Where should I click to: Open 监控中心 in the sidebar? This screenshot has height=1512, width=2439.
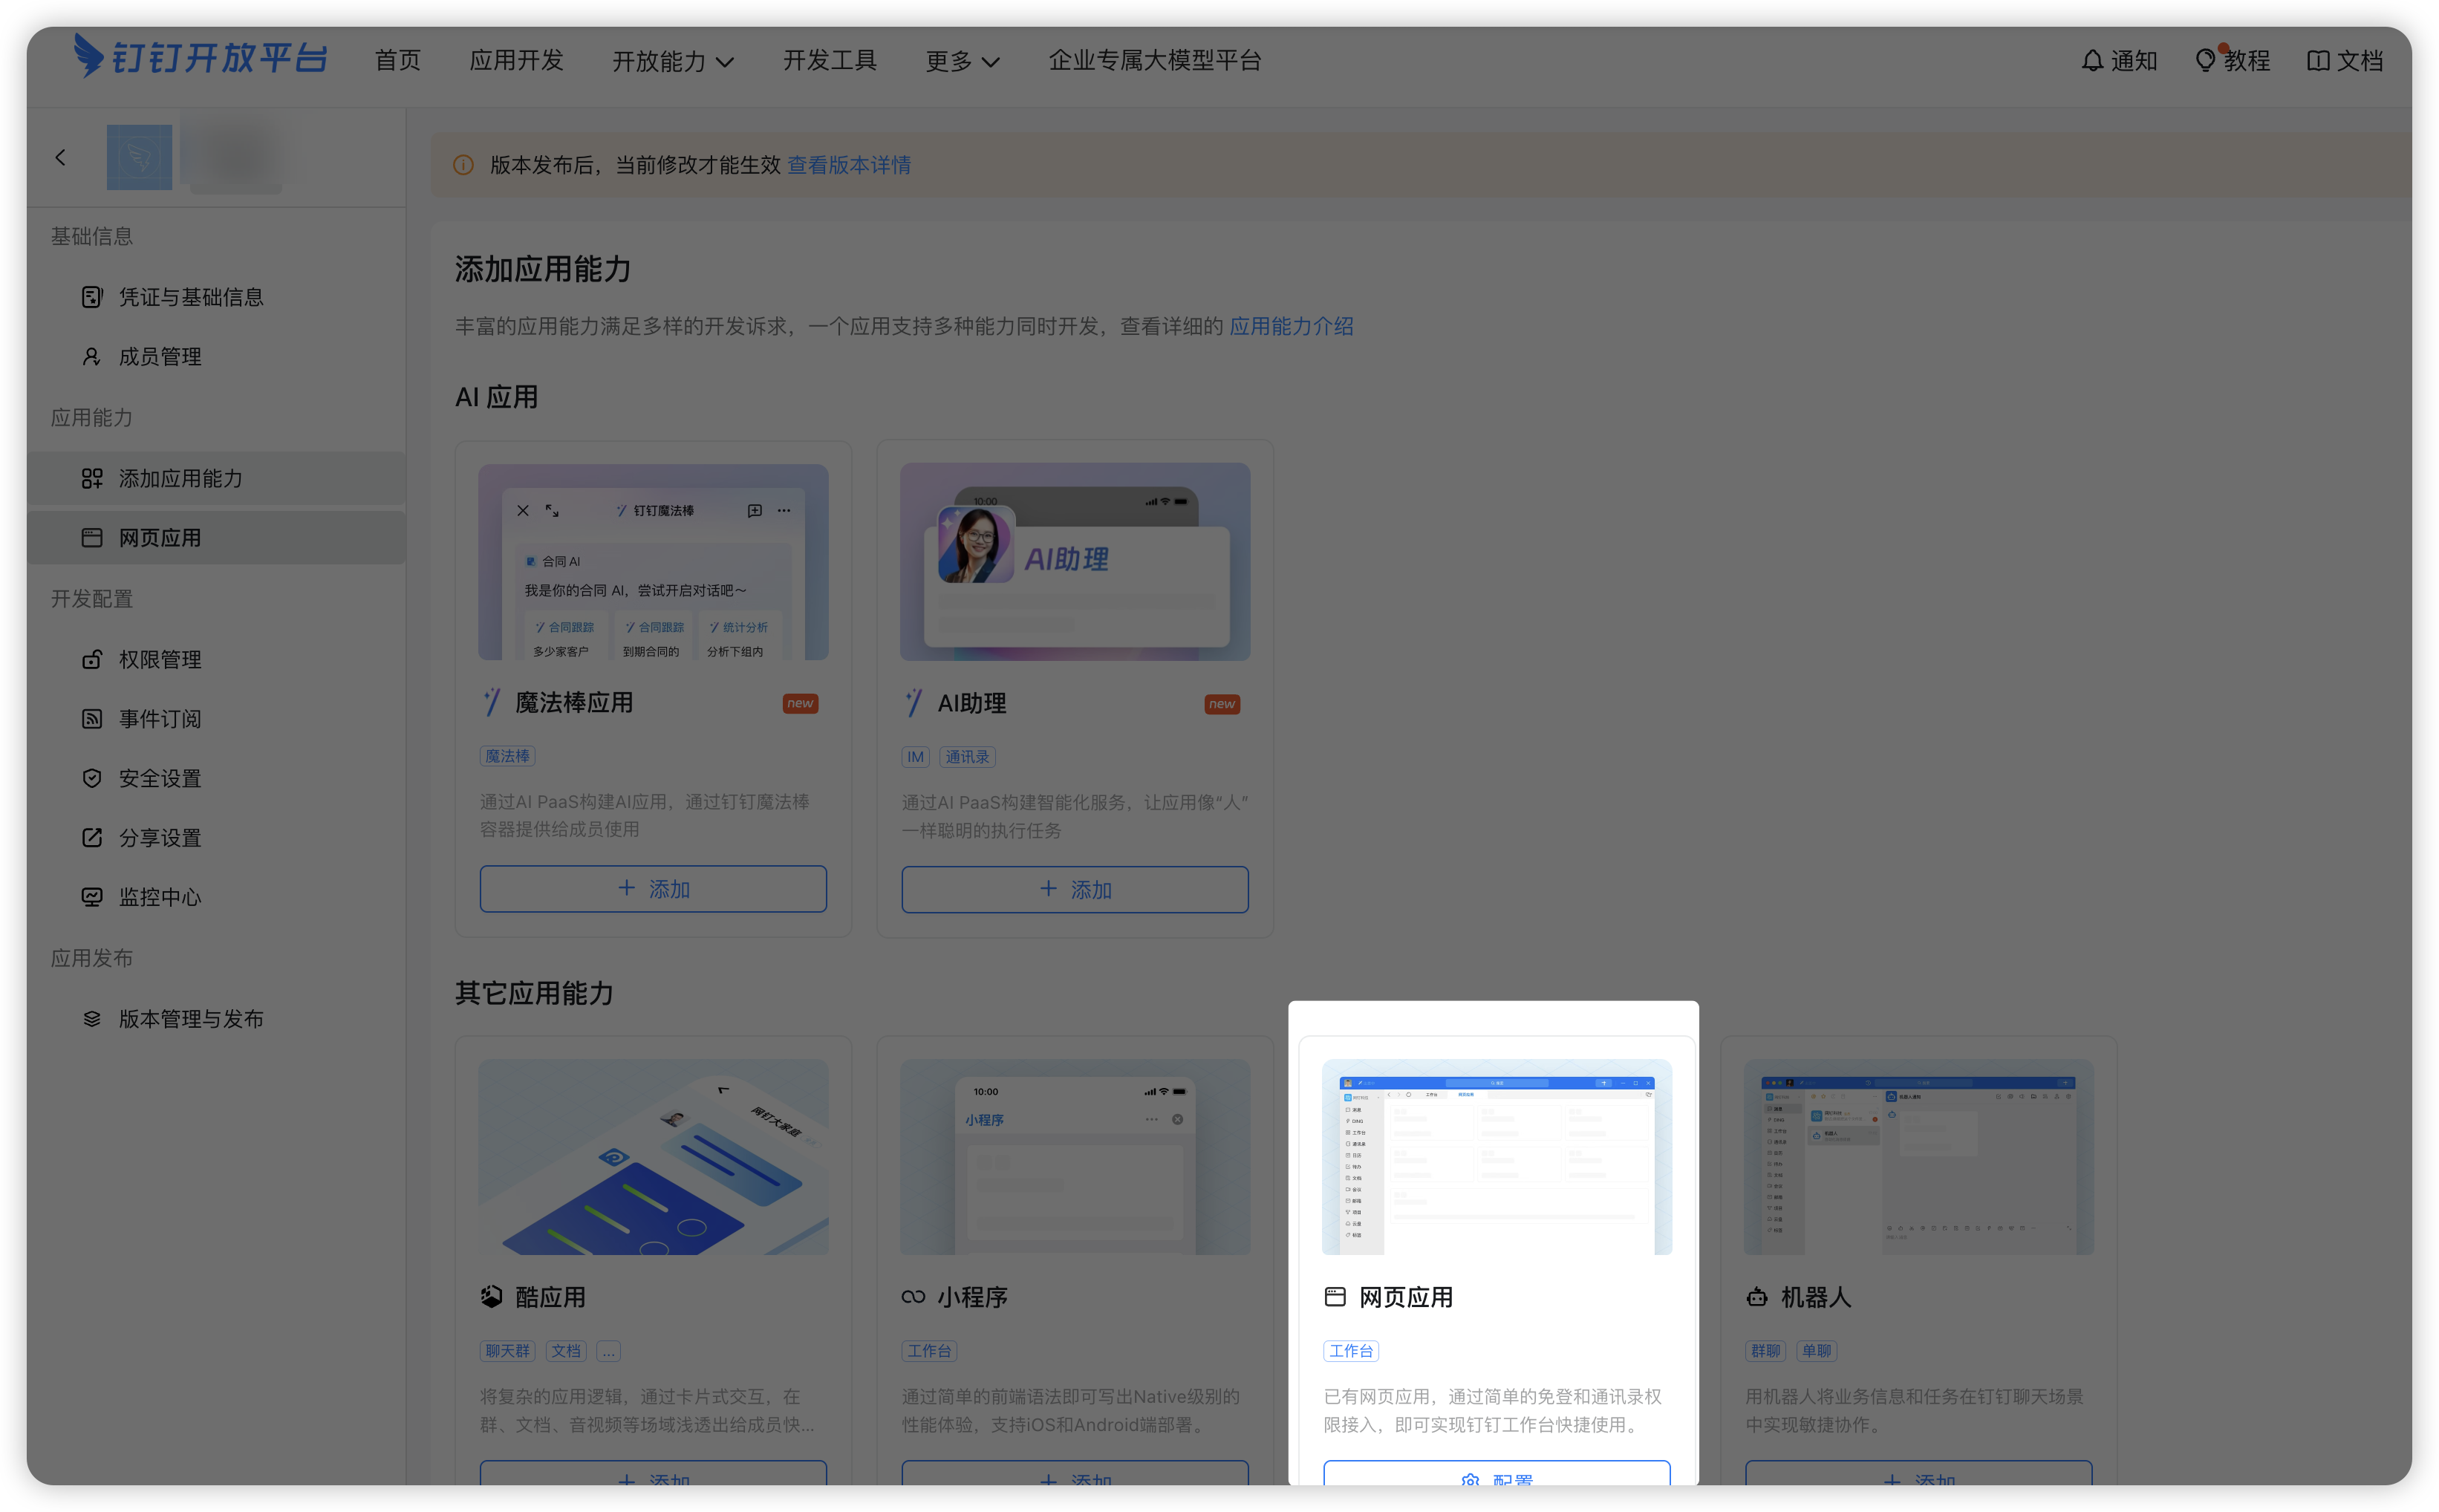point(160,897)
